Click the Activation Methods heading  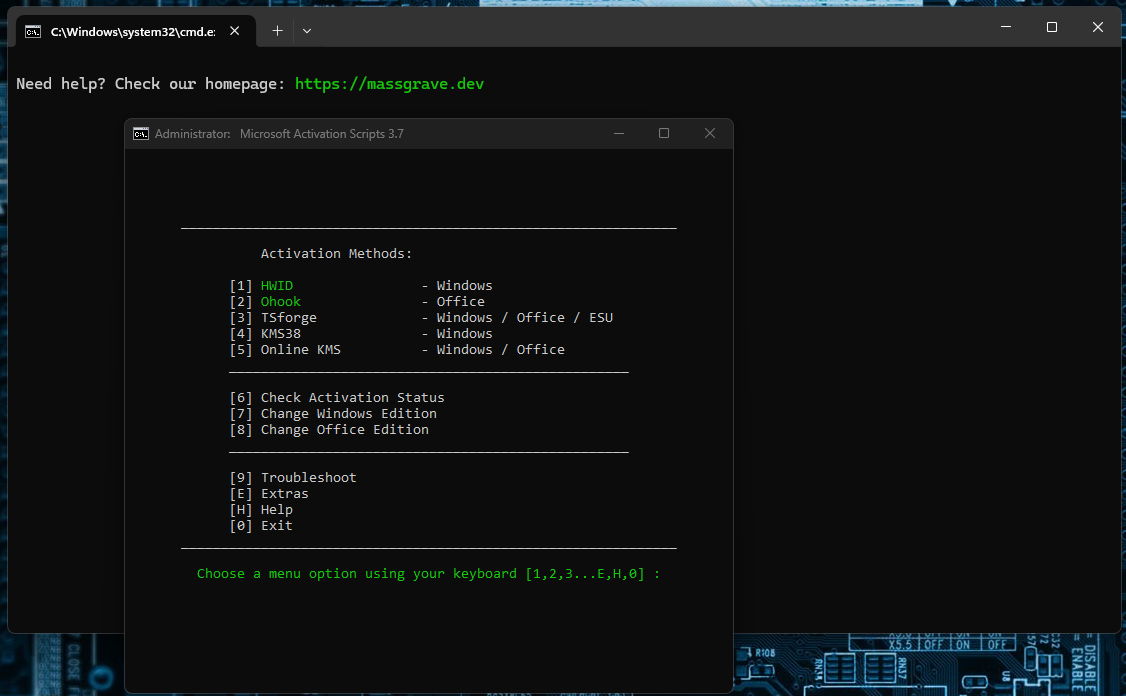pyautogui.click(x=336, y=254)
